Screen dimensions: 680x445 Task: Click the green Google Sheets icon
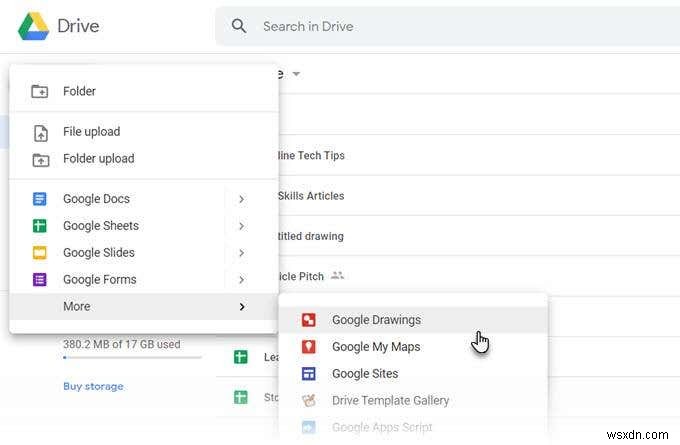coord(40,226)
